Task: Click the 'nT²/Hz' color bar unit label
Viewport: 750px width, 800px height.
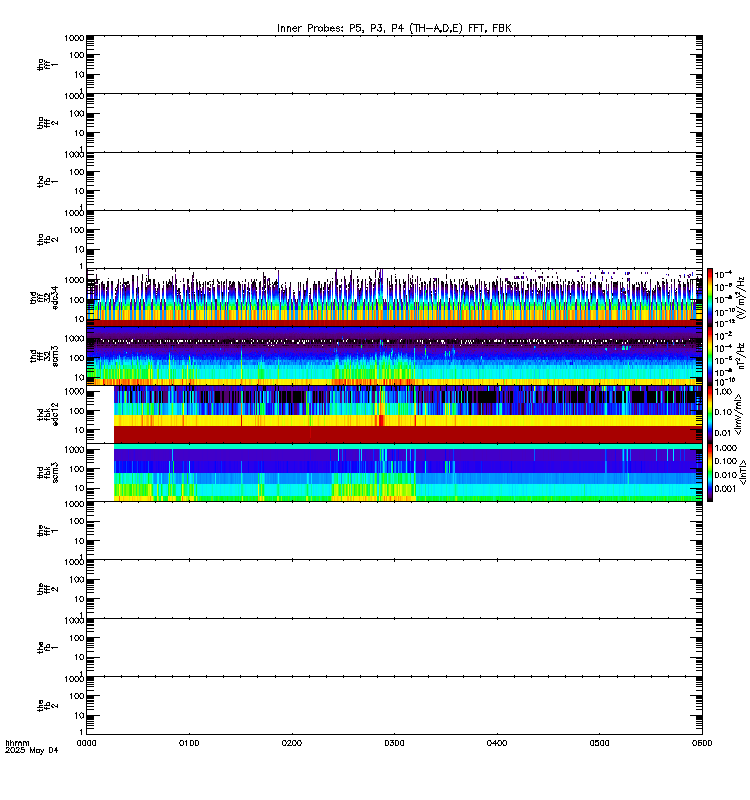Action: [741, 356]
